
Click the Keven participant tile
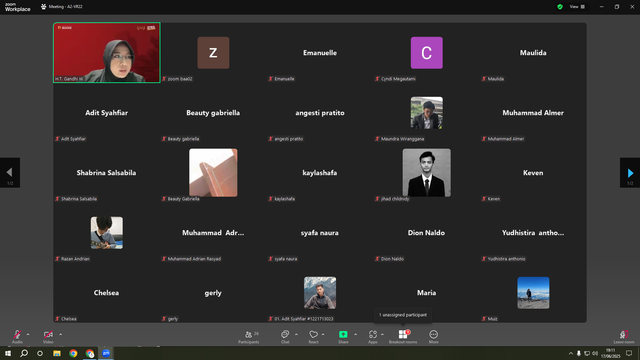pos(533,173)
